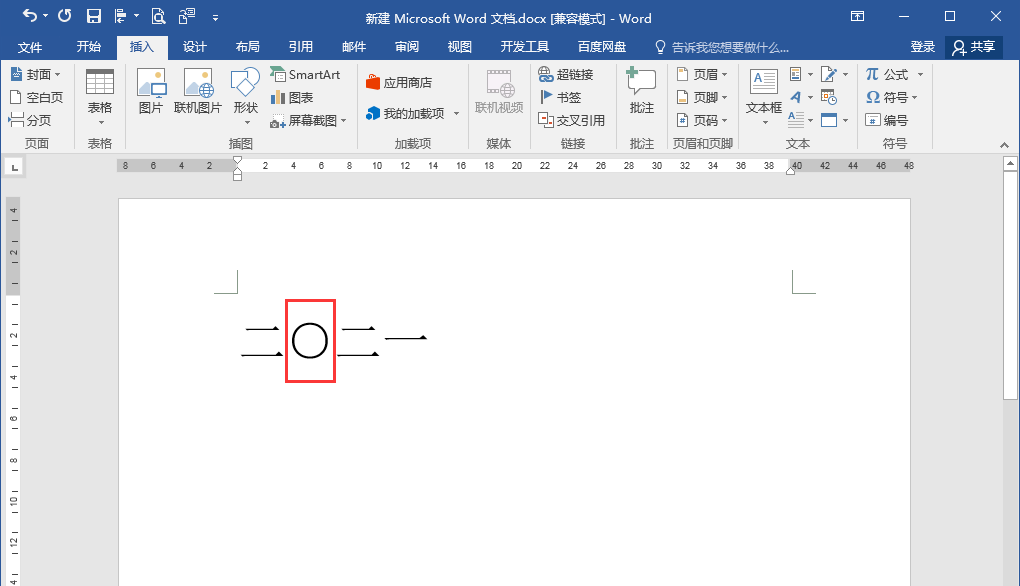
Task: Switch to the 布局 (Layout) tab
Action: click(247, 47)
